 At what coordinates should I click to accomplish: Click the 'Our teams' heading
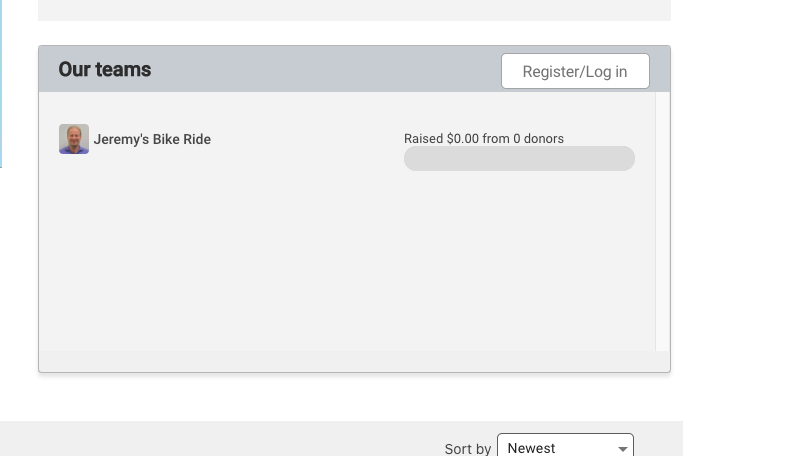point(105,70)
